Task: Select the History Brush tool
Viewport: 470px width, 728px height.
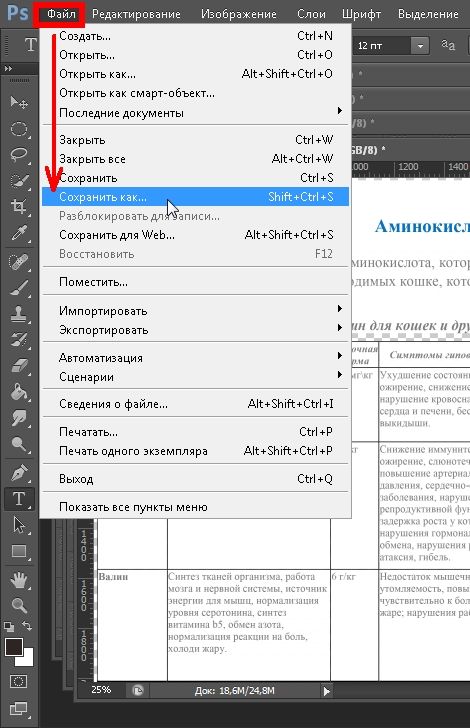Action: (19, 340)
